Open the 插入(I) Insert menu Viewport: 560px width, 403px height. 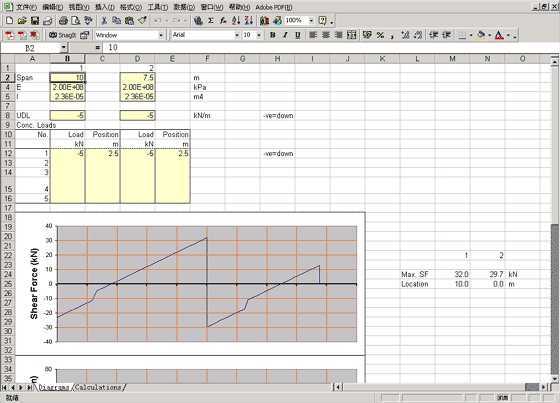click(105, 7)
